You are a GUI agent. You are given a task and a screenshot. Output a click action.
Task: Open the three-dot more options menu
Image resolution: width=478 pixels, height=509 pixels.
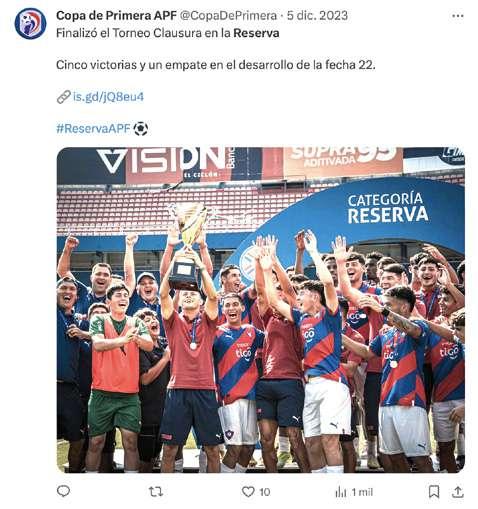(x=458, y=16)
